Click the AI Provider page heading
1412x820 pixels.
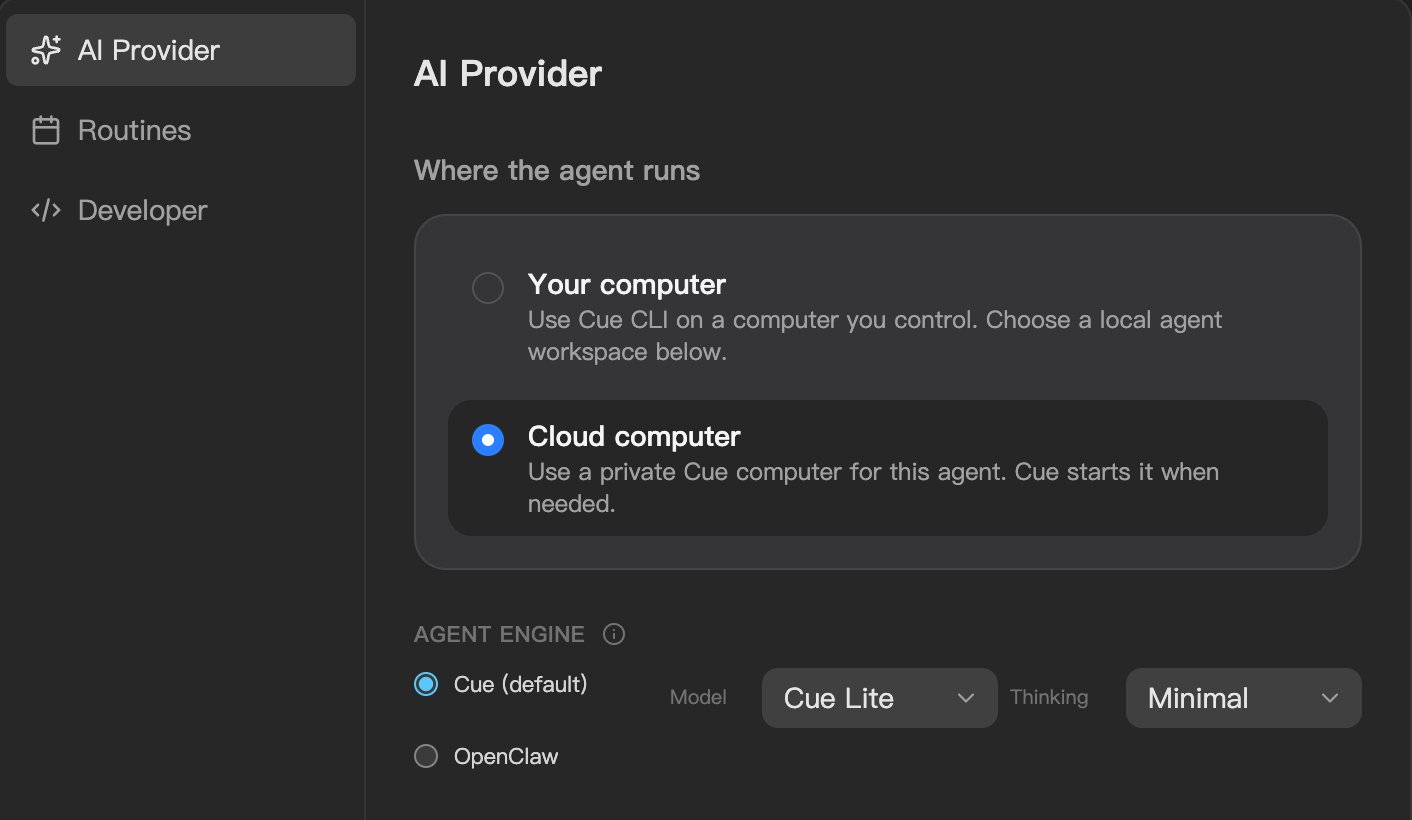click(508, 74)
